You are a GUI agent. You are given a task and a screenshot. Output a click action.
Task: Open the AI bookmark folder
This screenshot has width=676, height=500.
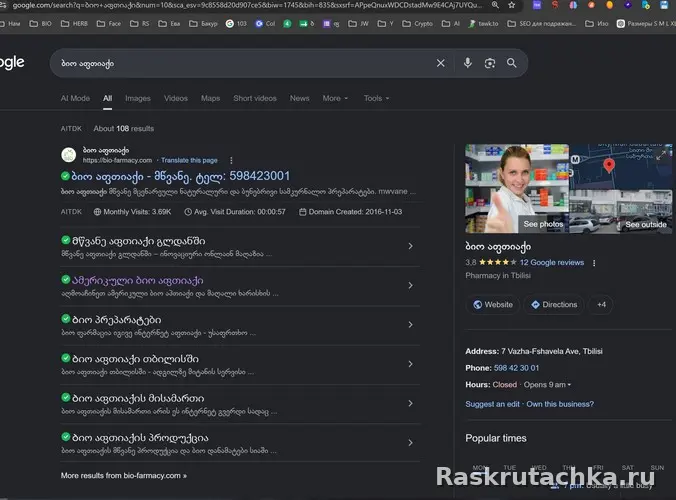tap(451, 24)
